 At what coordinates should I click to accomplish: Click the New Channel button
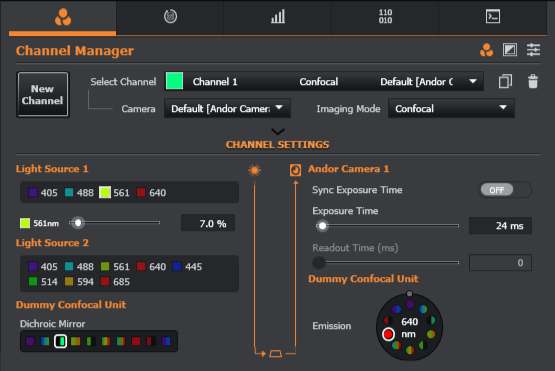pyautogui.click(x=42, y=95)
